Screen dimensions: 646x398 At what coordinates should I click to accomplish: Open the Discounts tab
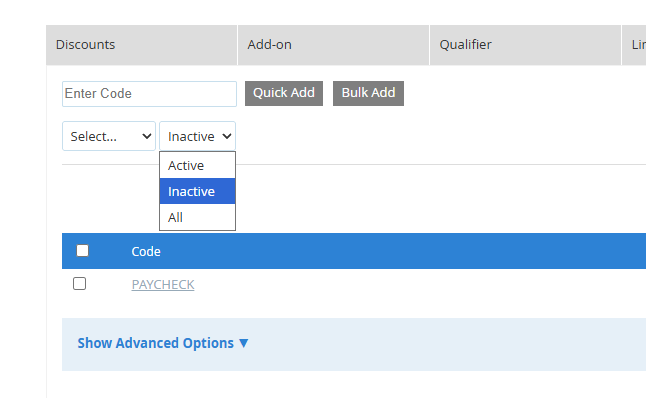[141, 45]
